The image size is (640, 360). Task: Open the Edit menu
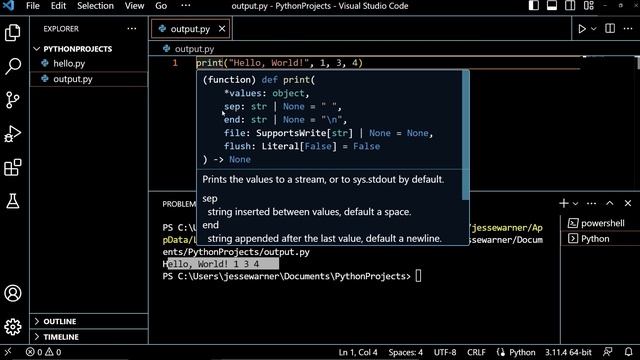click(58, 6)
